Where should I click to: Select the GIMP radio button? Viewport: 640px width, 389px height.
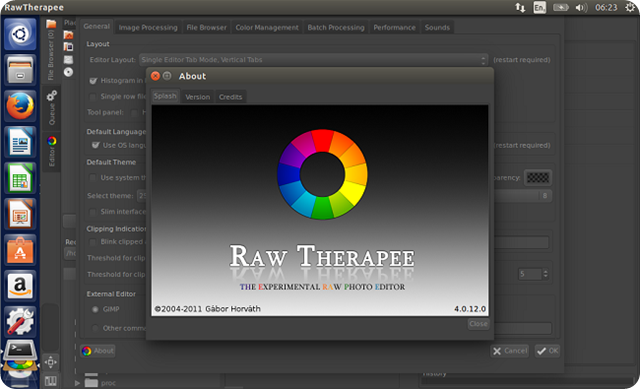click(x=95, y=309)
